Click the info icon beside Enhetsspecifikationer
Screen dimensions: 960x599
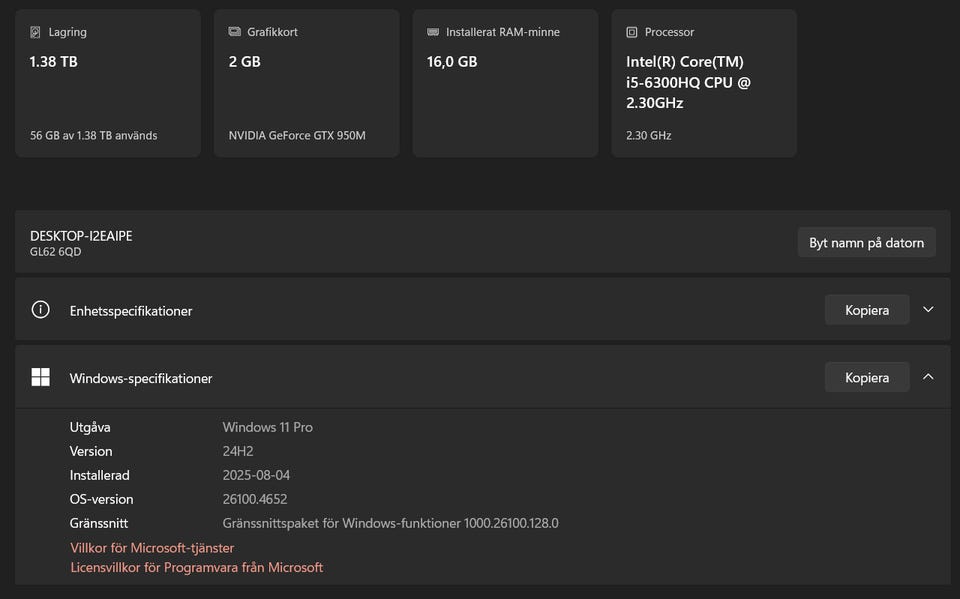click(41, 310)
